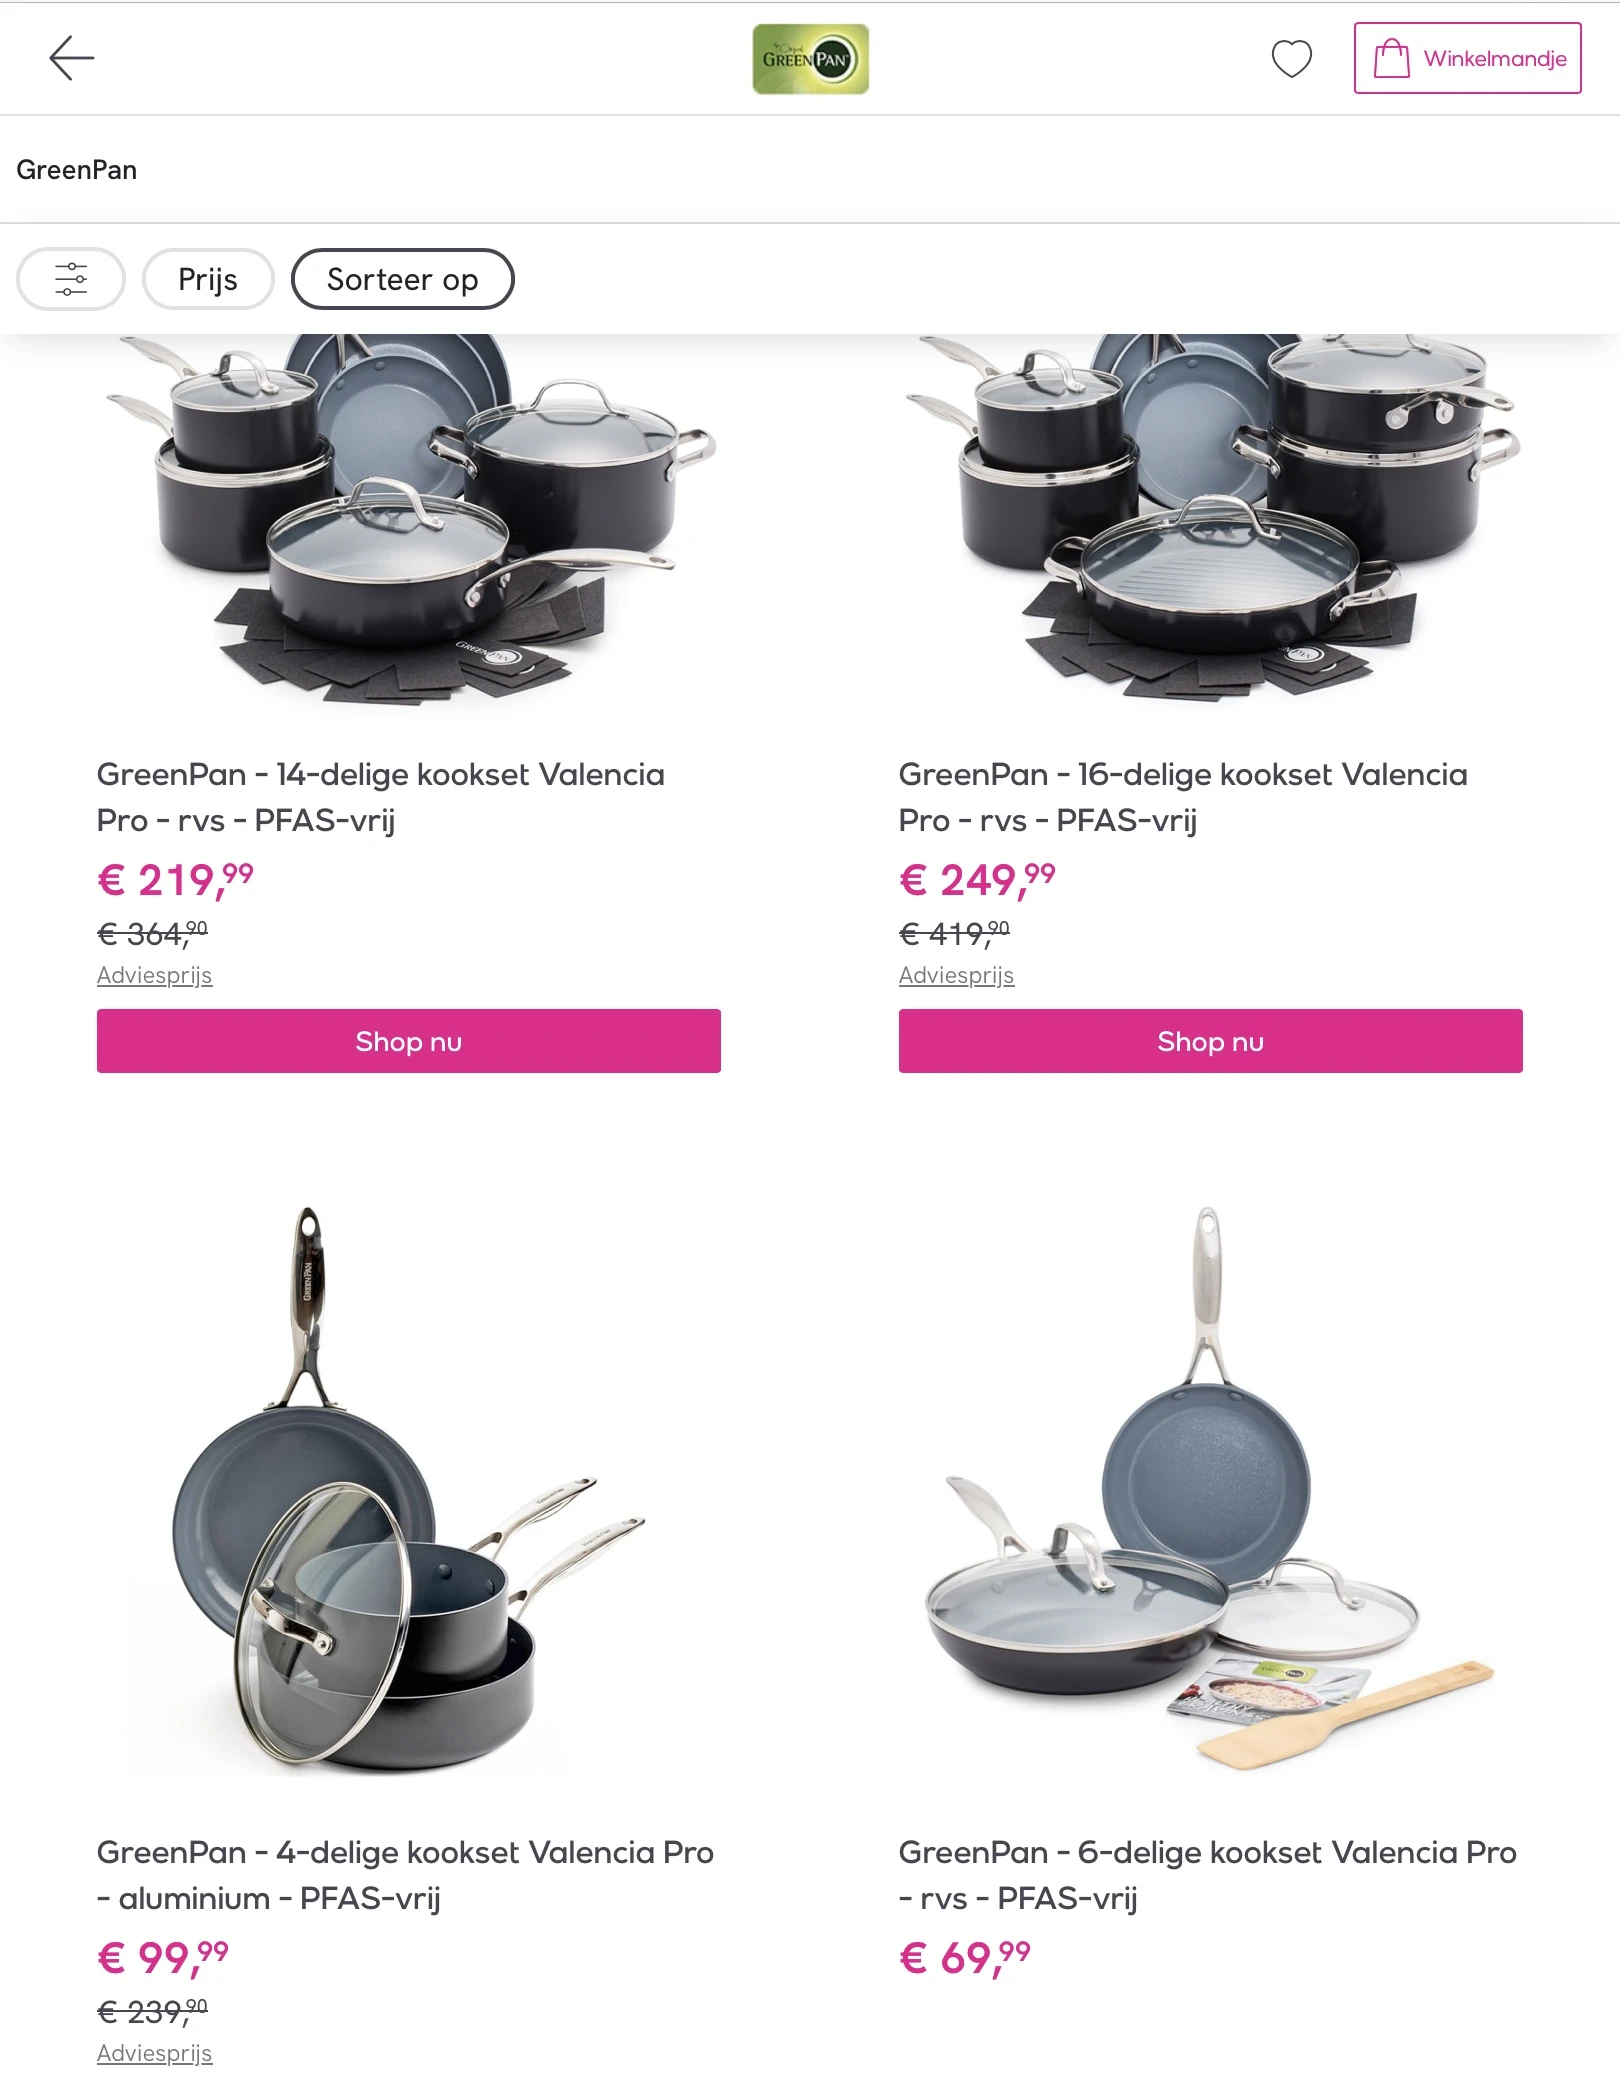Open the 4-delige kookset aluminium title
Viewport: 1620px width, 2077px height.
click(405, 1875)
